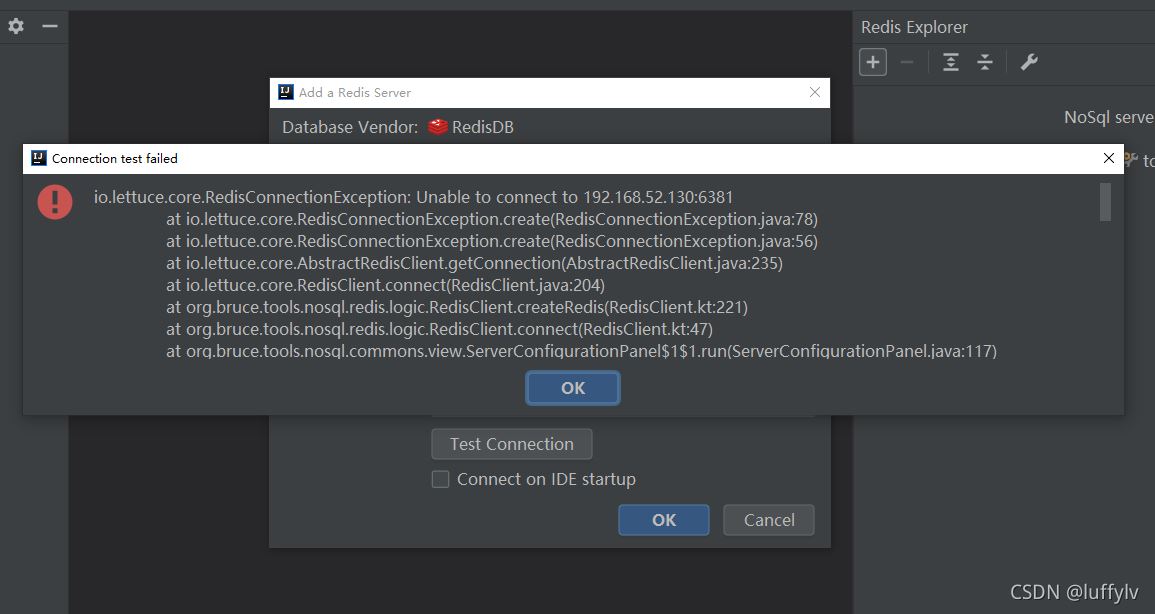Expand all nodes in Redis Explorer
This screenshot has width=1155, height=614.
click(950, 62)
